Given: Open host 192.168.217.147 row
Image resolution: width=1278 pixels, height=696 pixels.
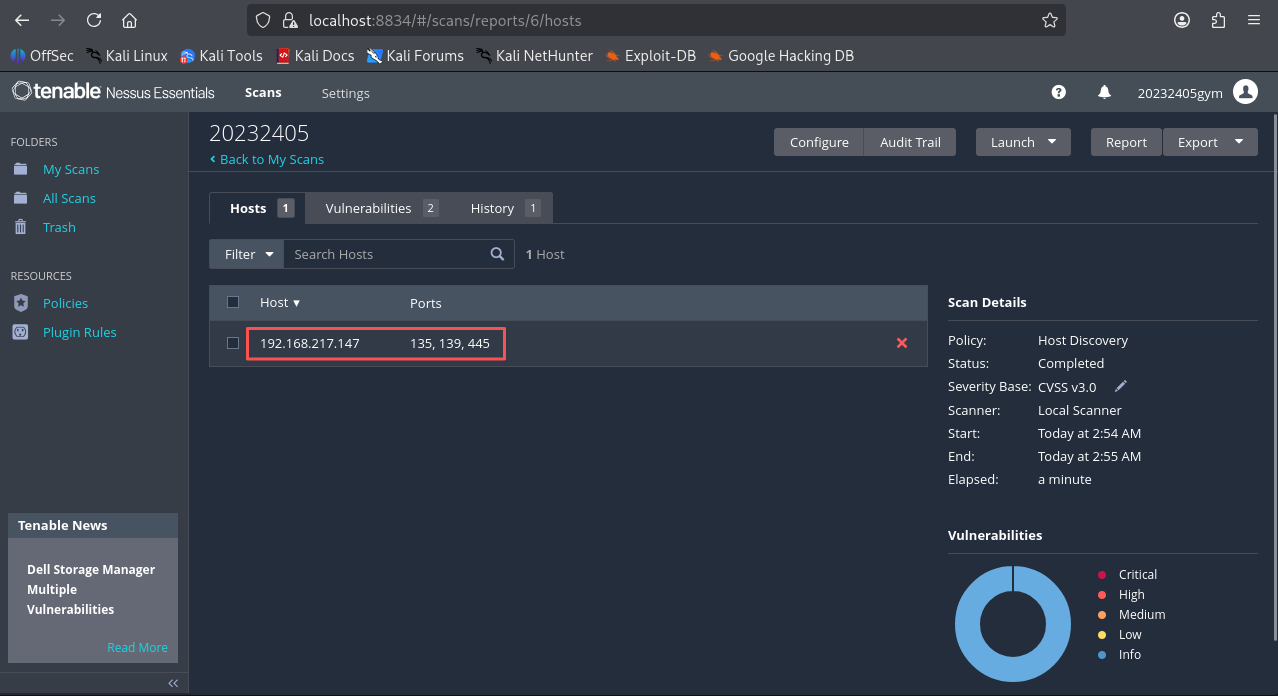Looking at the screenshot, I should (x=568, y=343).
